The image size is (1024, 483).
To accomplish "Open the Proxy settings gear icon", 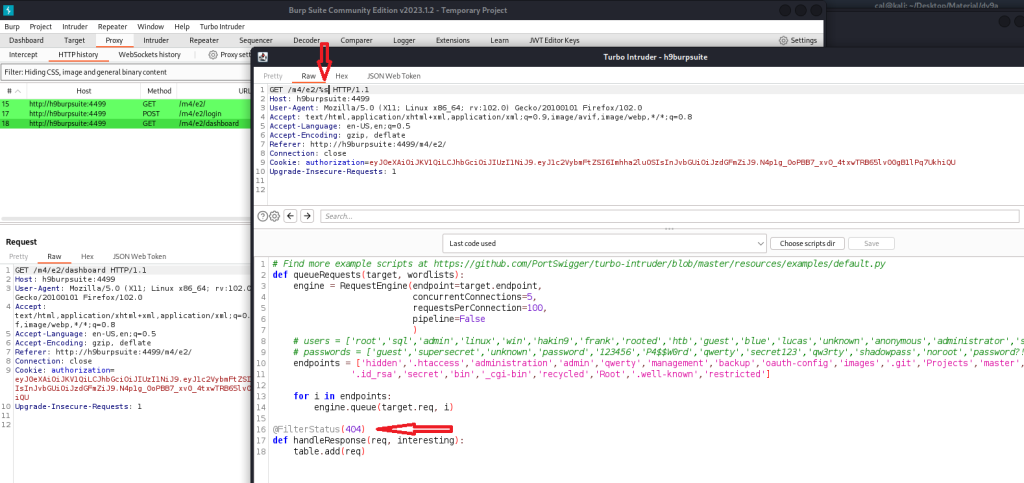I will click(213, 55).
